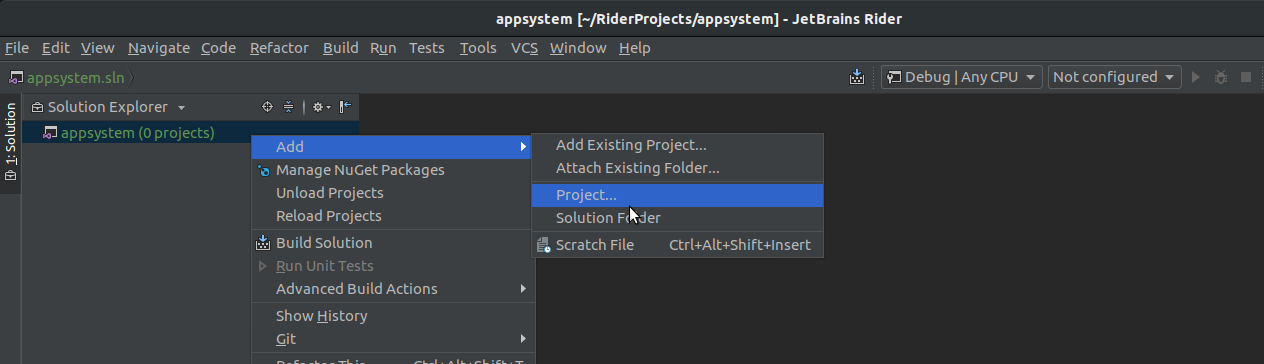Click the NuGet icon beside Manage NuGet Packages

pyautogui.click(x=263, y=170)
